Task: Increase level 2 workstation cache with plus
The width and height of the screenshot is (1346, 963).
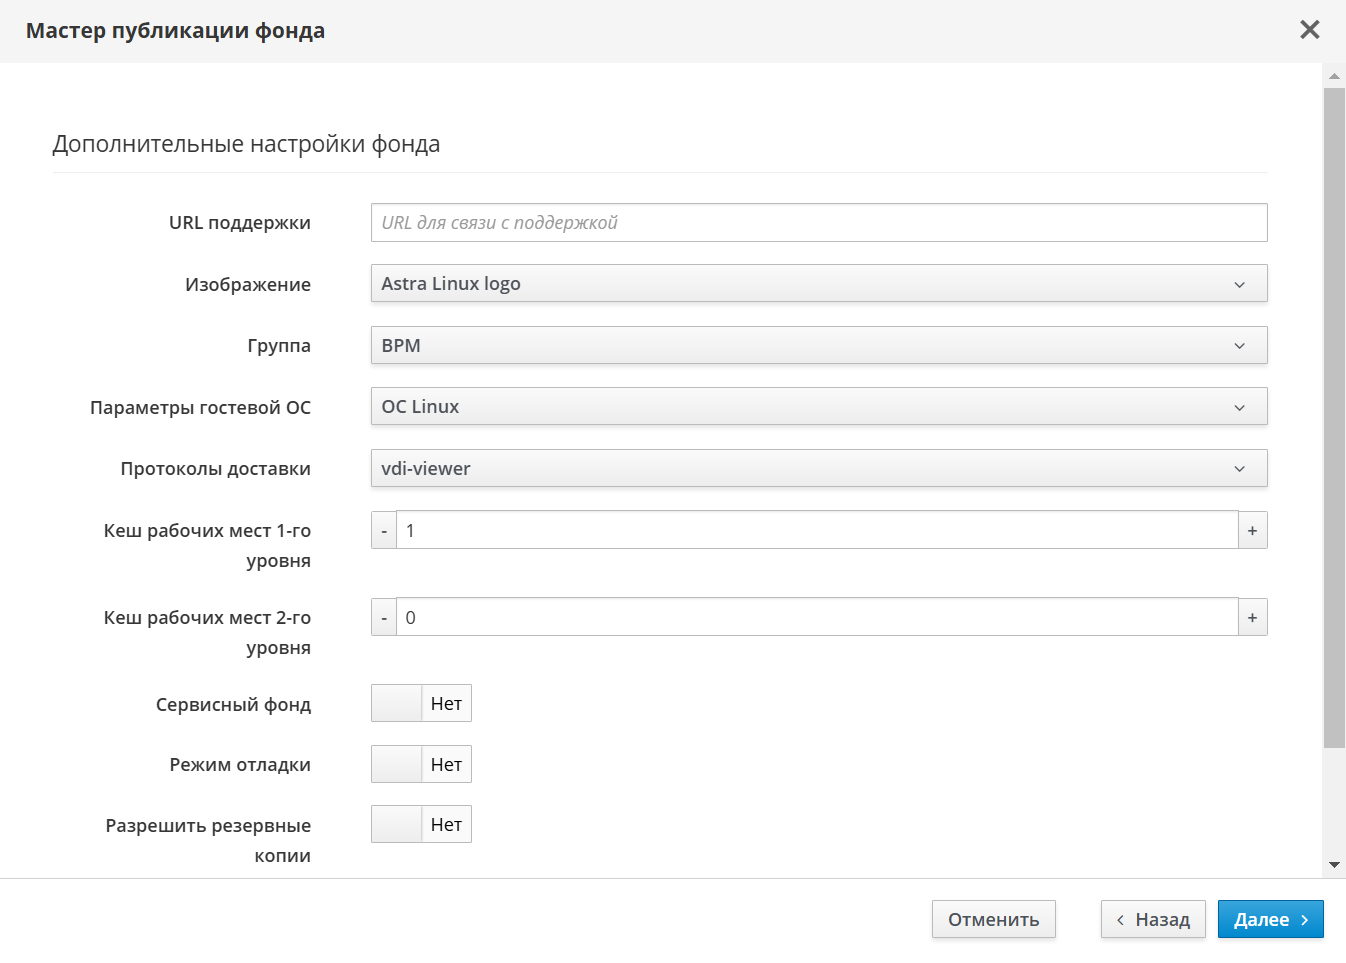Action: 1252,618
